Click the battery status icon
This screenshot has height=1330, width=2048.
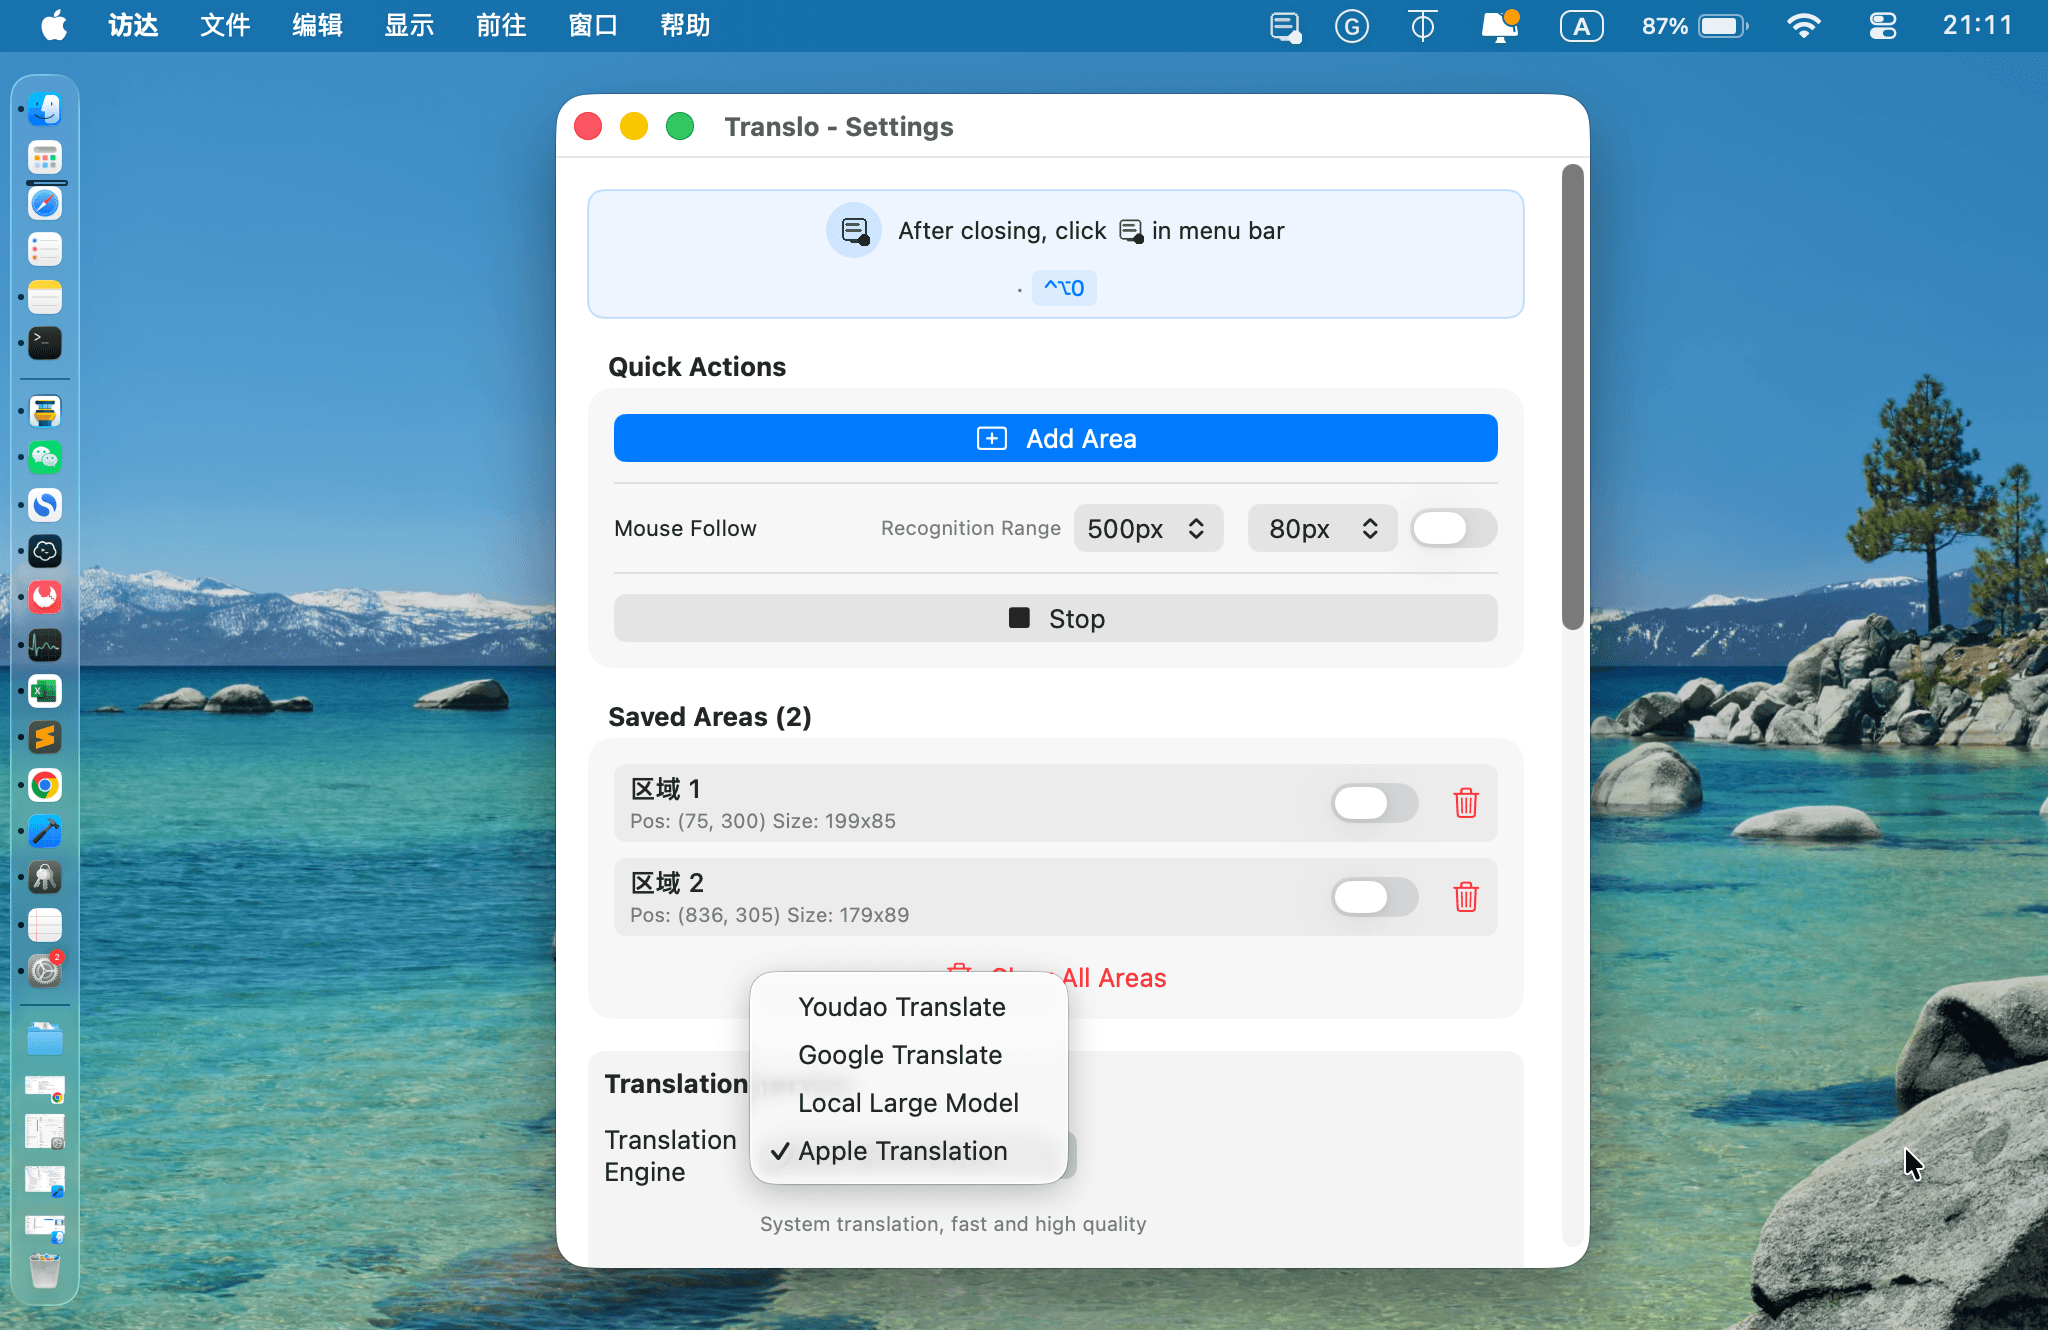[x=1722, y=26]
